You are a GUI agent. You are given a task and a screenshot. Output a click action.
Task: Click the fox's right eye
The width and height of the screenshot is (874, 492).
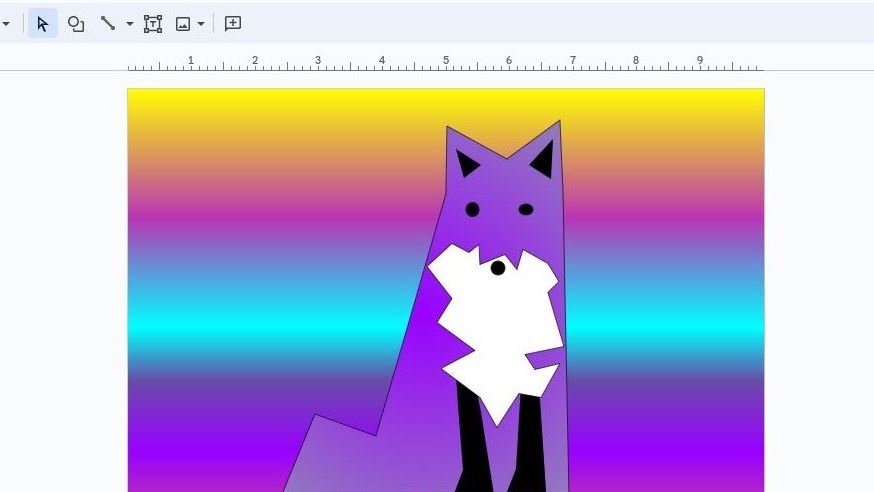point(526,209)
